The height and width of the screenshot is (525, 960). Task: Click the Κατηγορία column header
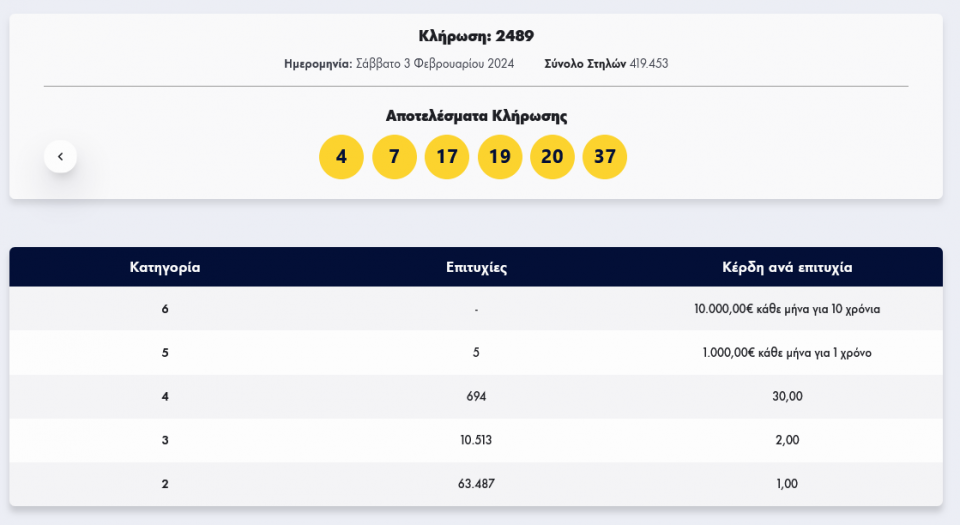click(165, 268)
